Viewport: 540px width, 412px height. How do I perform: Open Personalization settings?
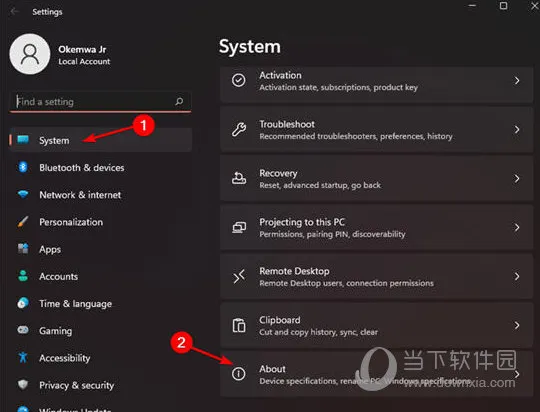pos(71,222)
